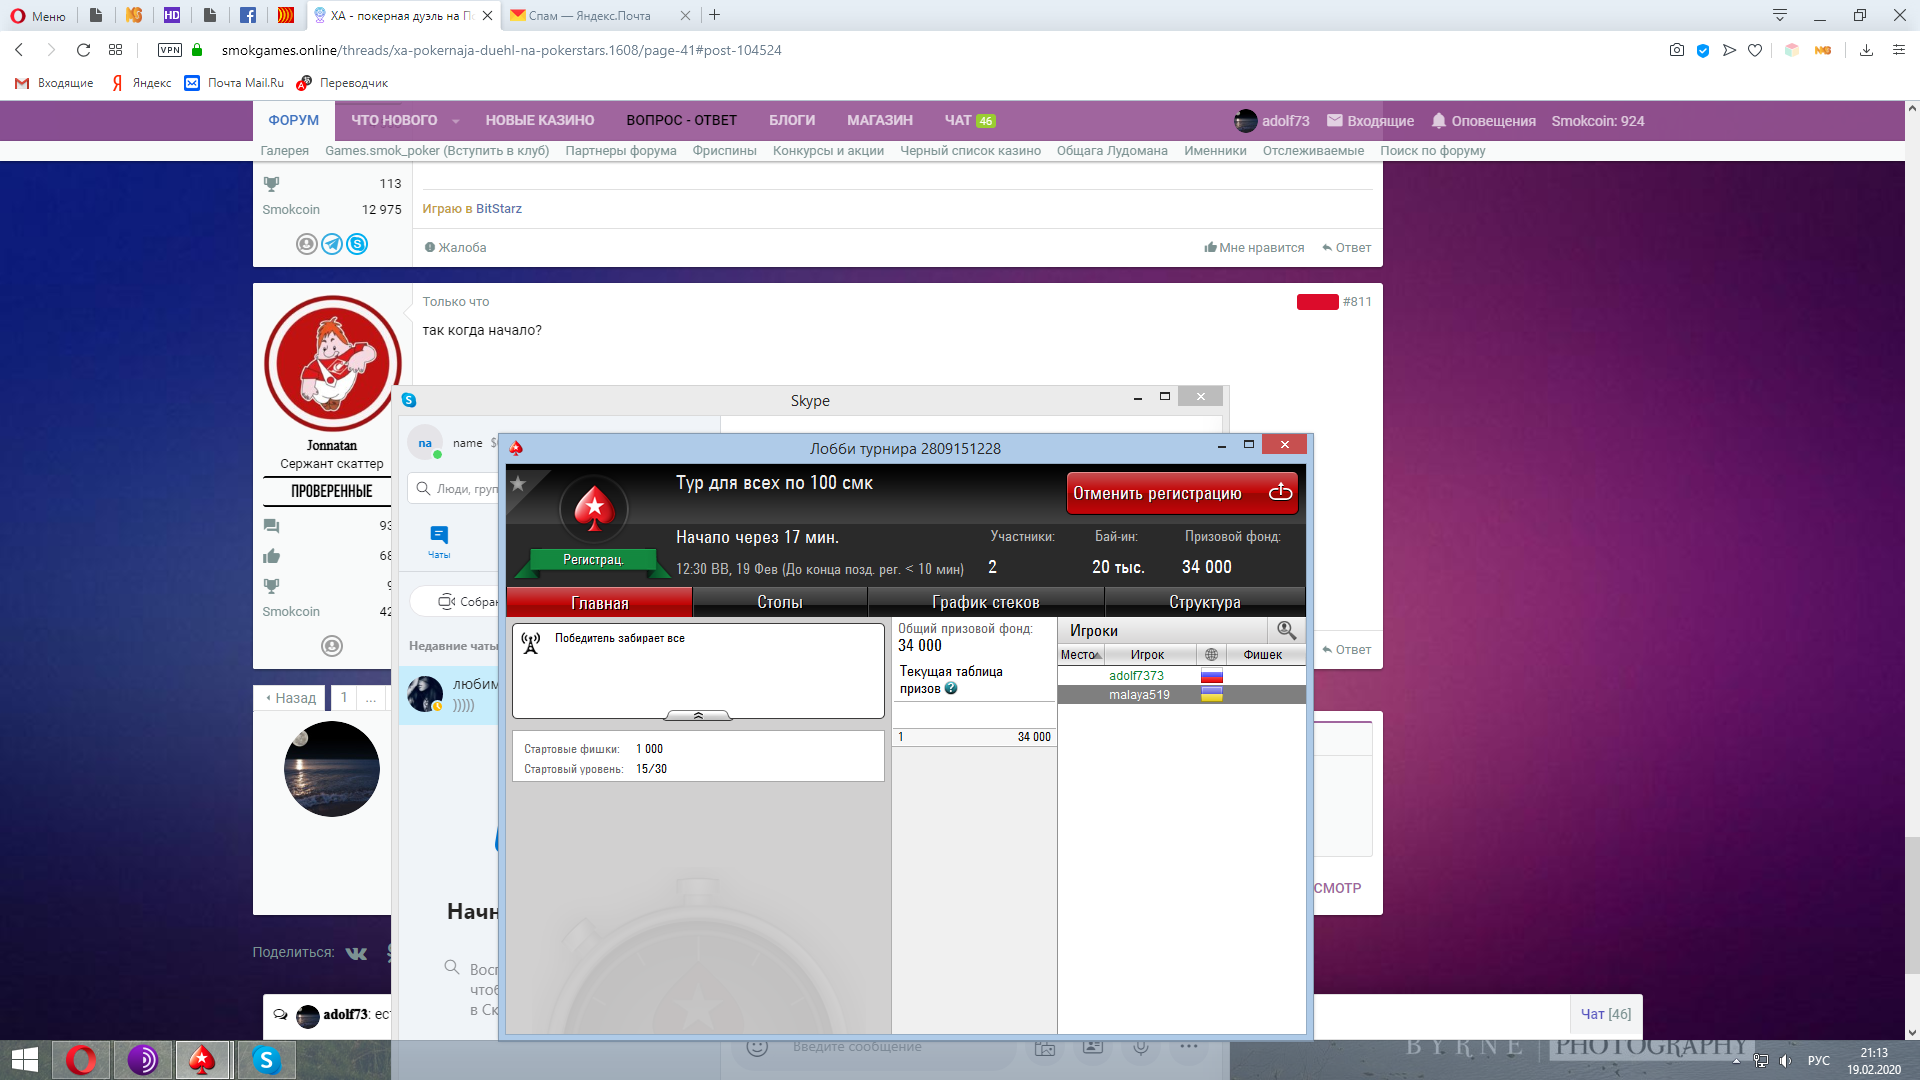
Task: Click Назад pagination button
Action: tap(291, 698)
